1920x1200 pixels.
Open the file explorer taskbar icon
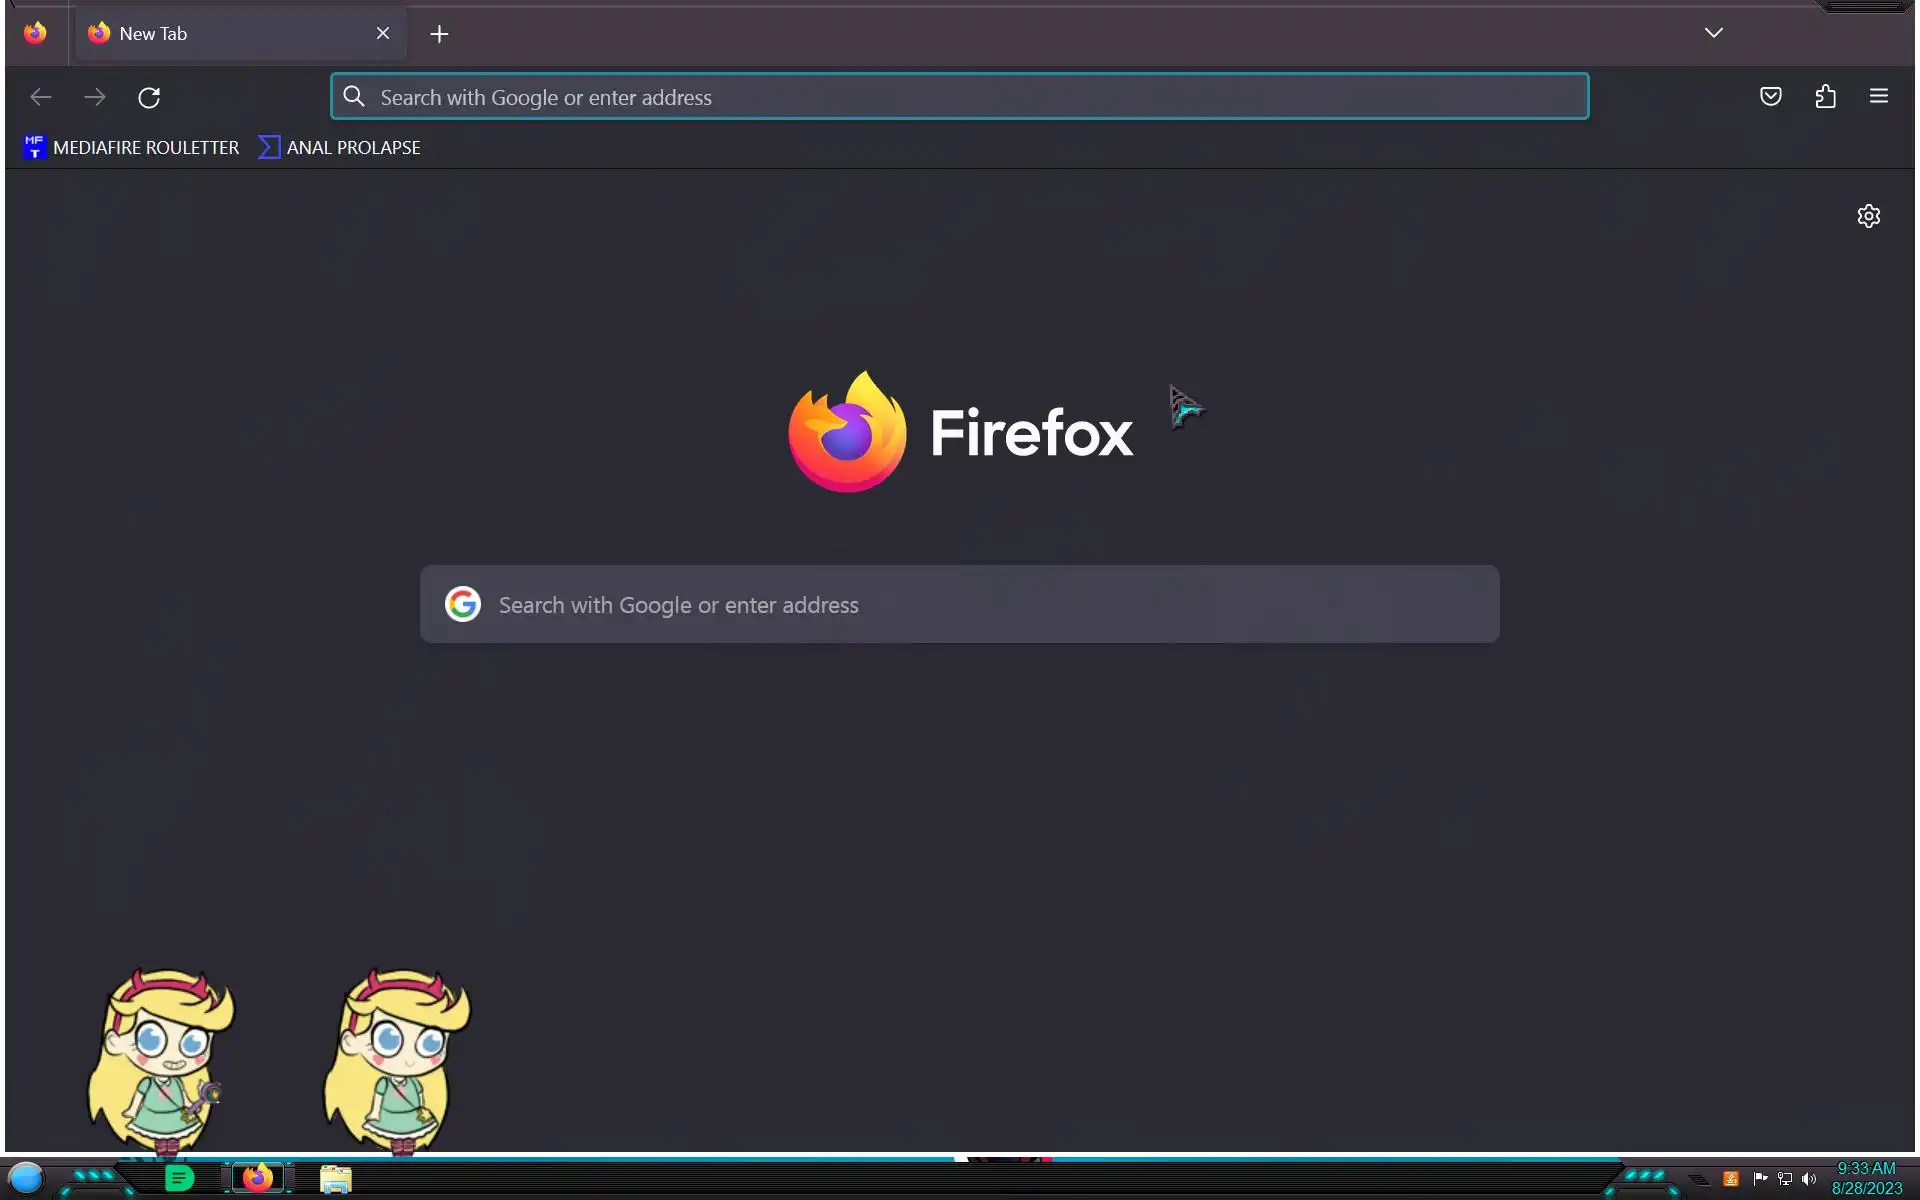pos(335,1179)
